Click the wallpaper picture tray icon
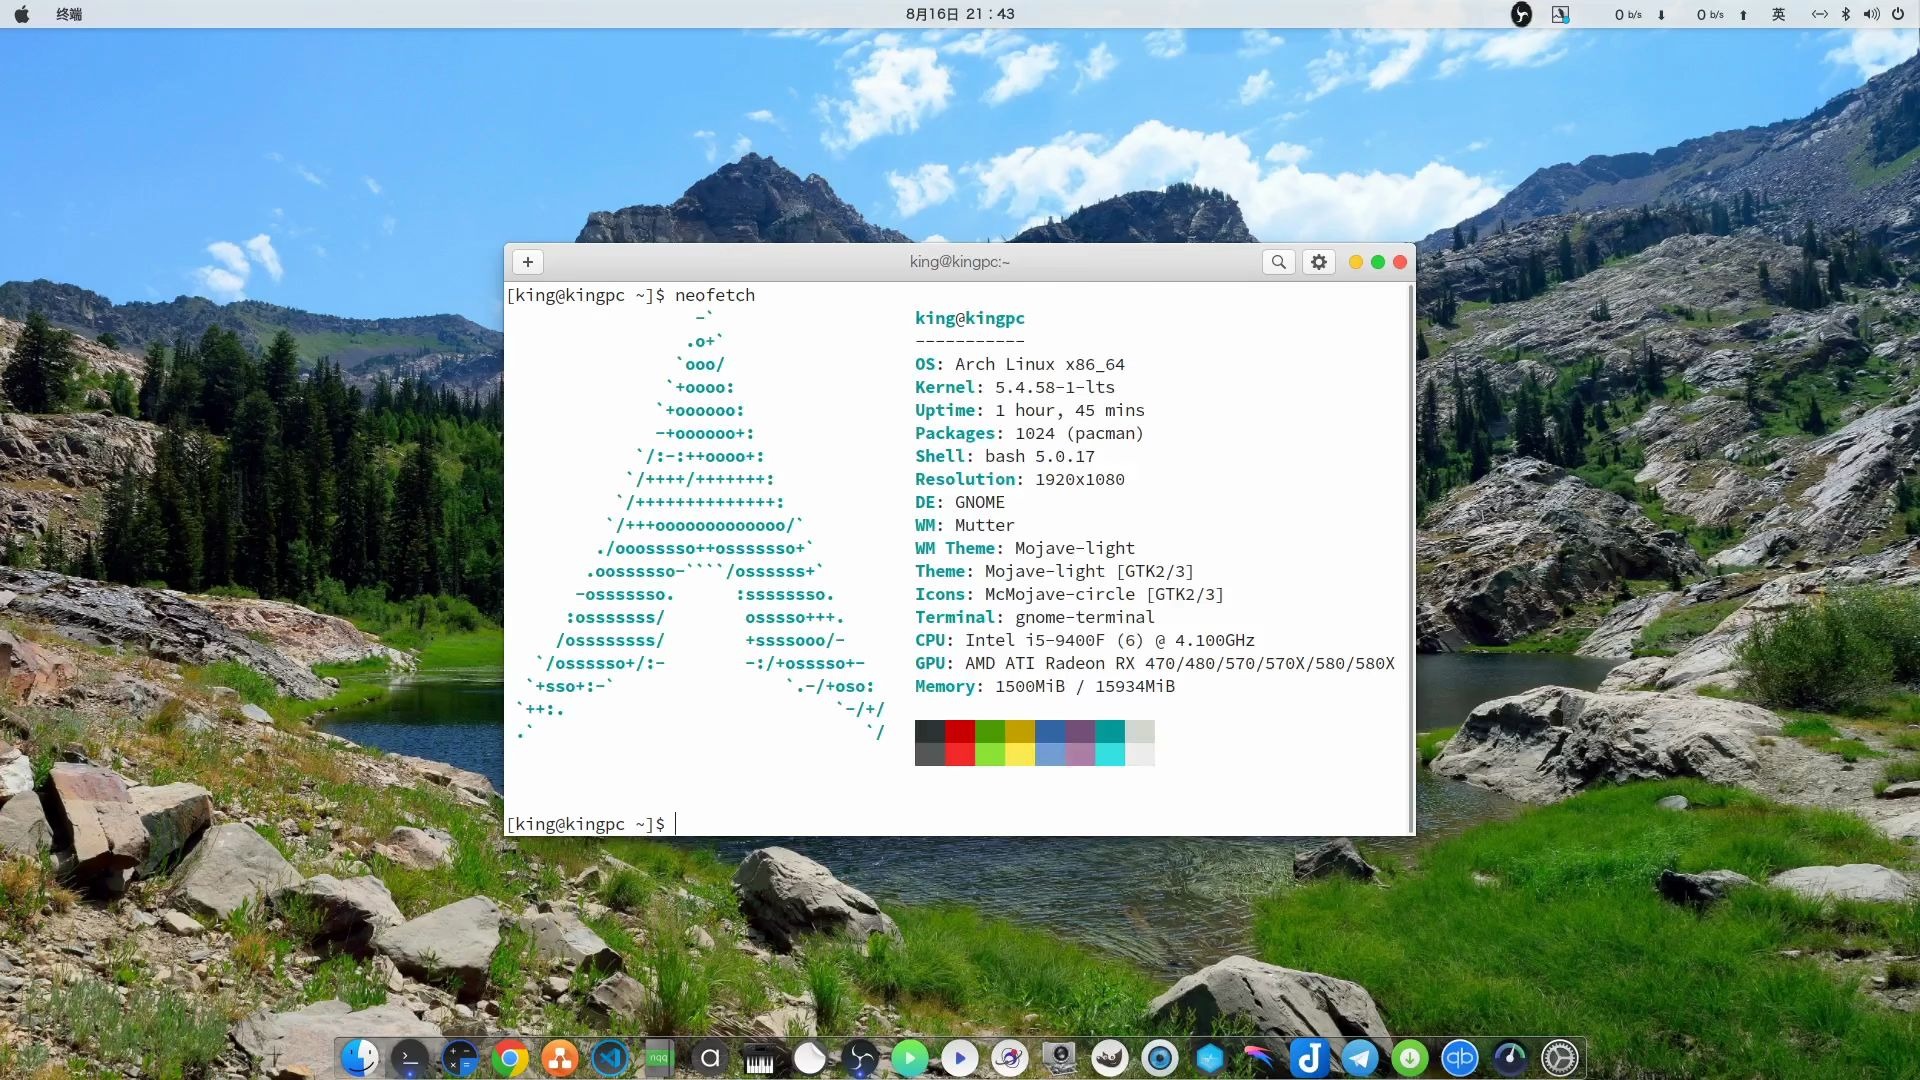1920x1080 pixels. tap(1560, 14)
